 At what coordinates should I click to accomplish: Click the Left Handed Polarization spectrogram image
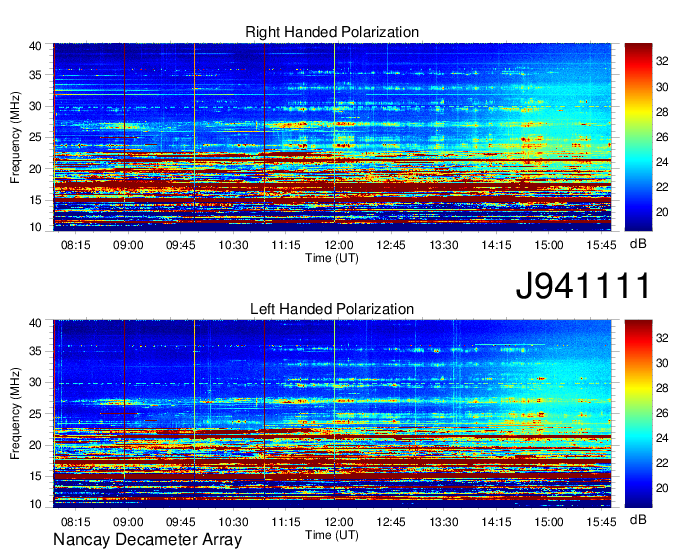[x=332, y=414]
